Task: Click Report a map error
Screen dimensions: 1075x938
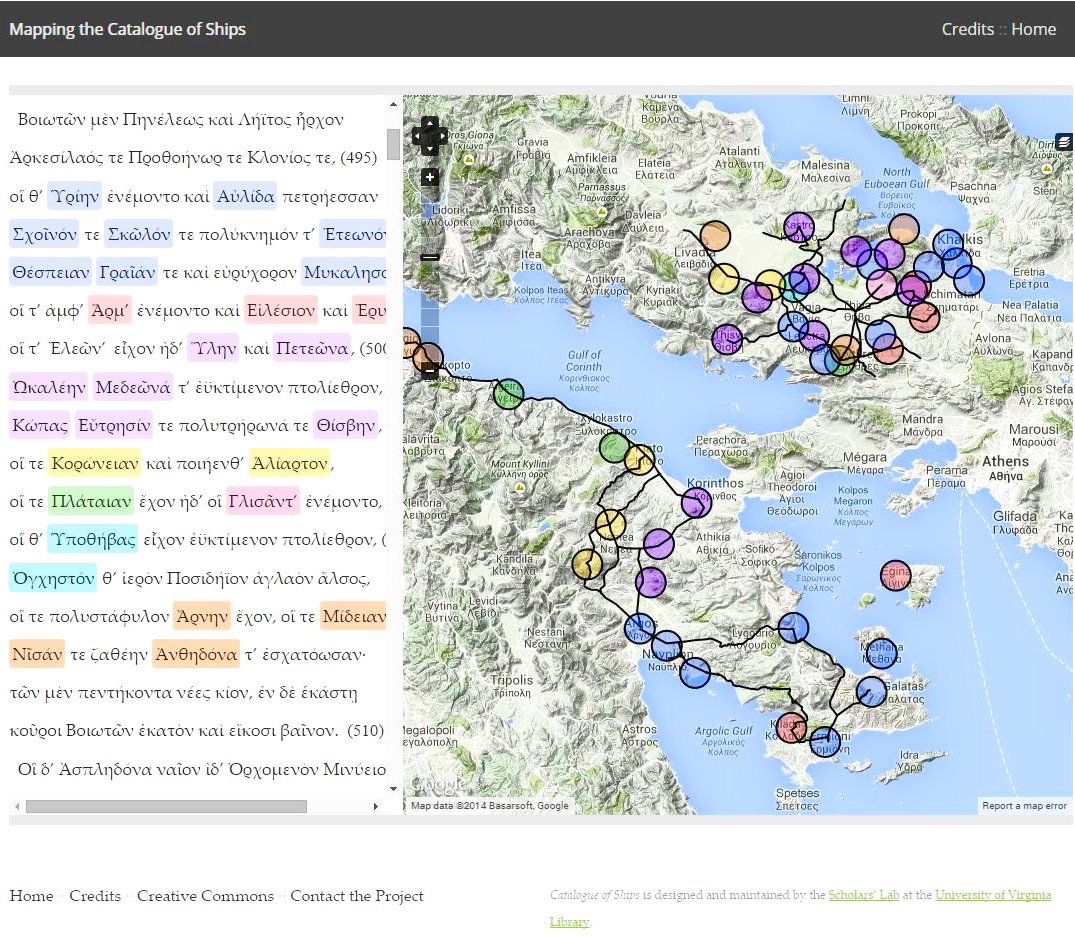Action: pyautogui.click(x=1024, y=806)
